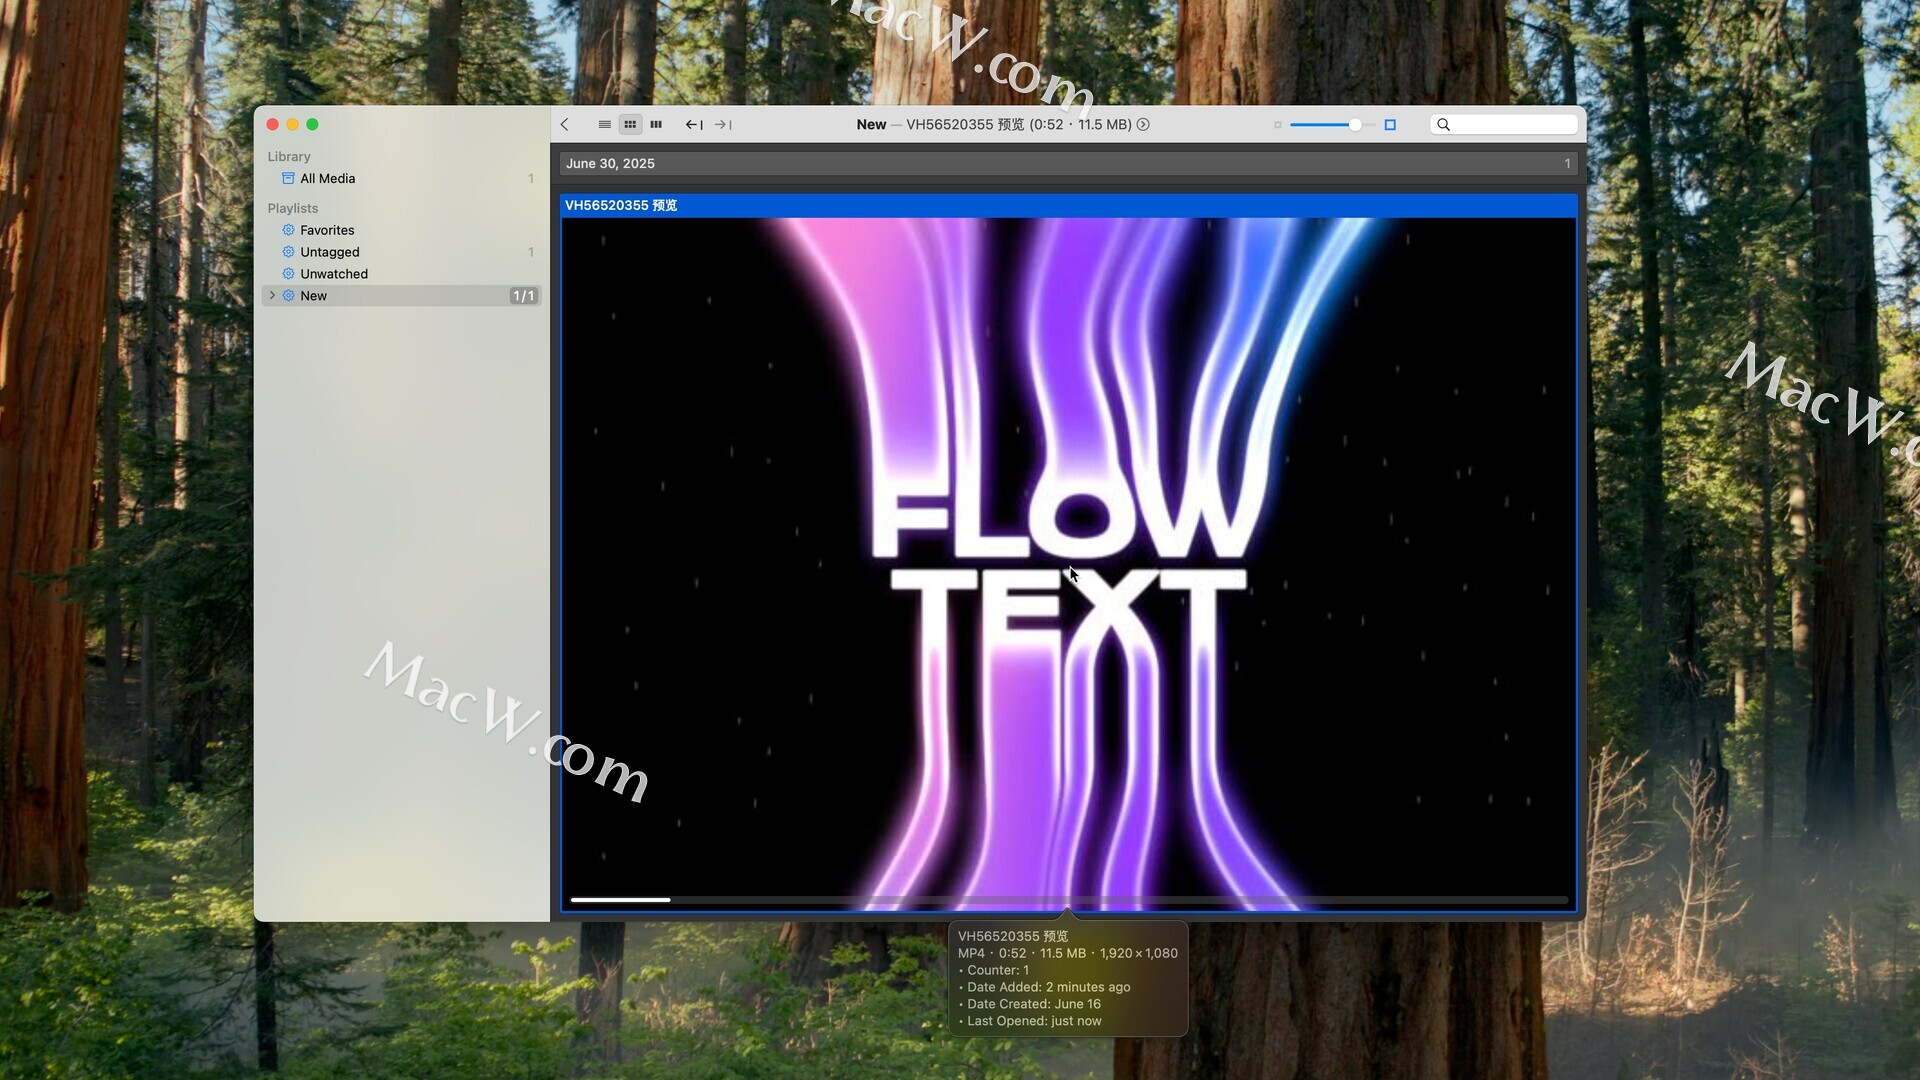Switch to column view
Screen dimensions: 1920x1080
[x=656, y=124]
